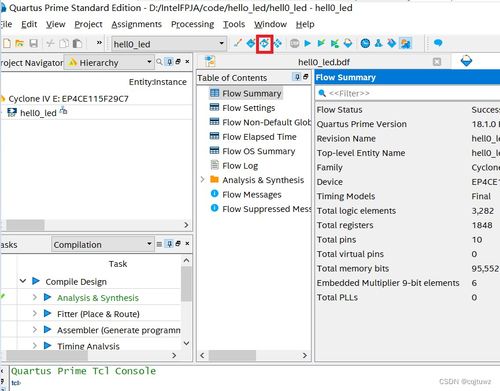The width and height of the screenshot is (500, 391).
Task: Click the gray Stop Processing toolbar icon
Action: click(294, 43)
